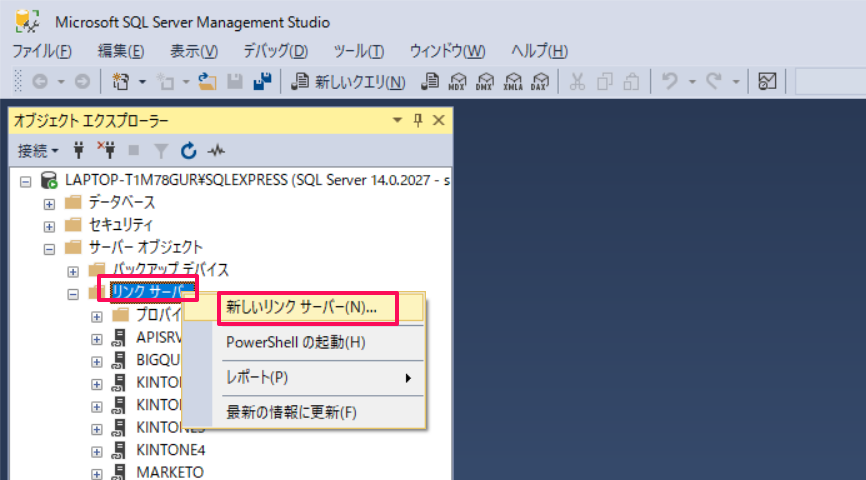Click the New Project toolbar icon
866x480 pixels.
120,82
